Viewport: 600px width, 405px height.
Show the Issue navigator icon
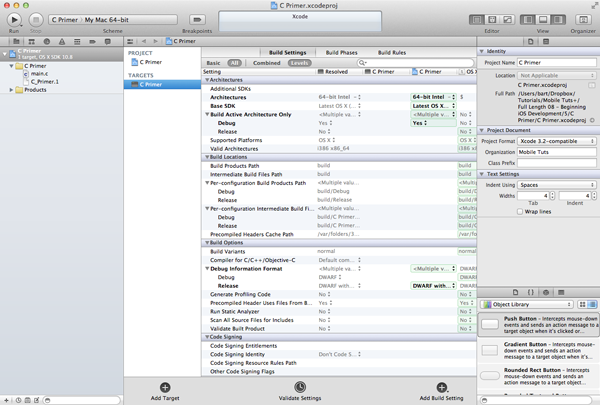[62, 41]
